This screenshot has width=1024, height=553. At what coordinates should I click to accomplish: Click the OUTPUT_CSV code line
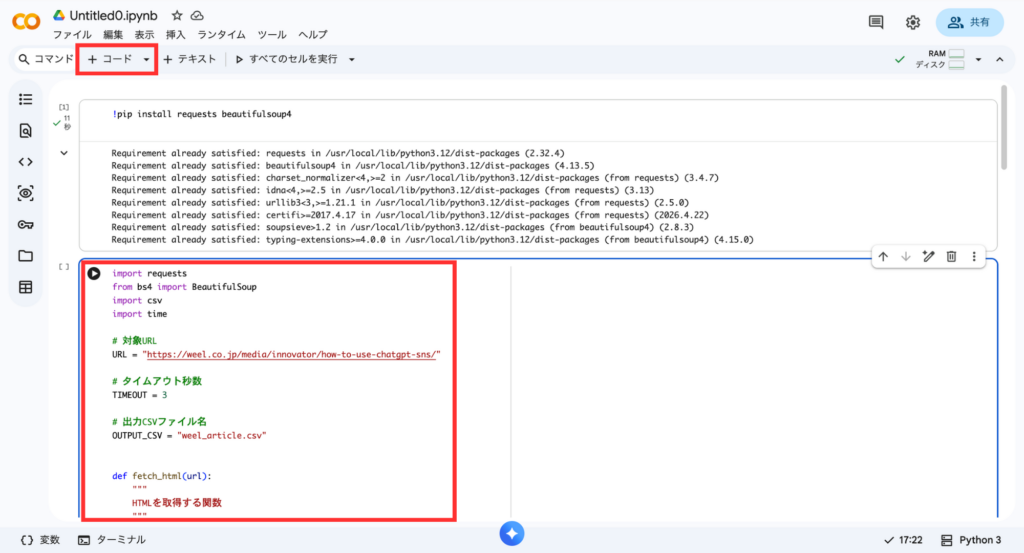point(189,435)
